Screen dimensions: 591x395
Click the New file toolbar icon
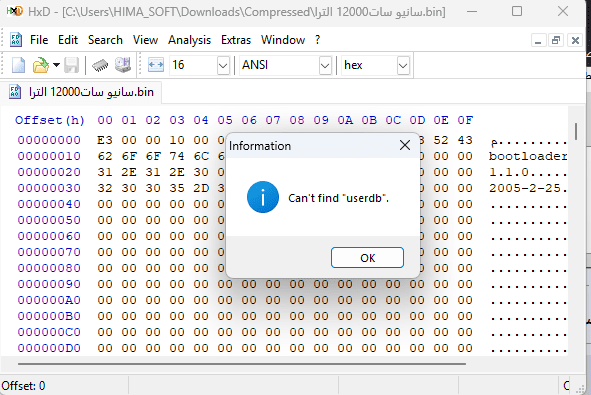[18, 65]
